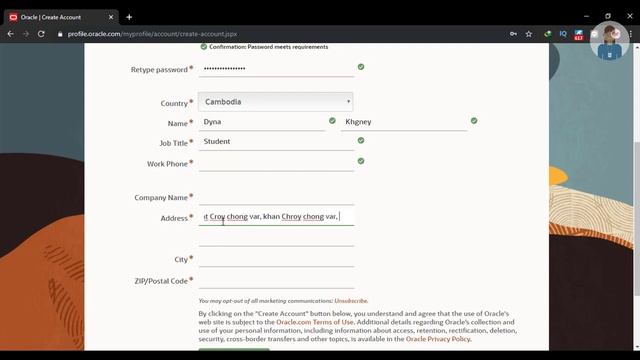Focus the City input field
Image resolution: width=640 pixels, height=360 pixels.
point(276,259)
